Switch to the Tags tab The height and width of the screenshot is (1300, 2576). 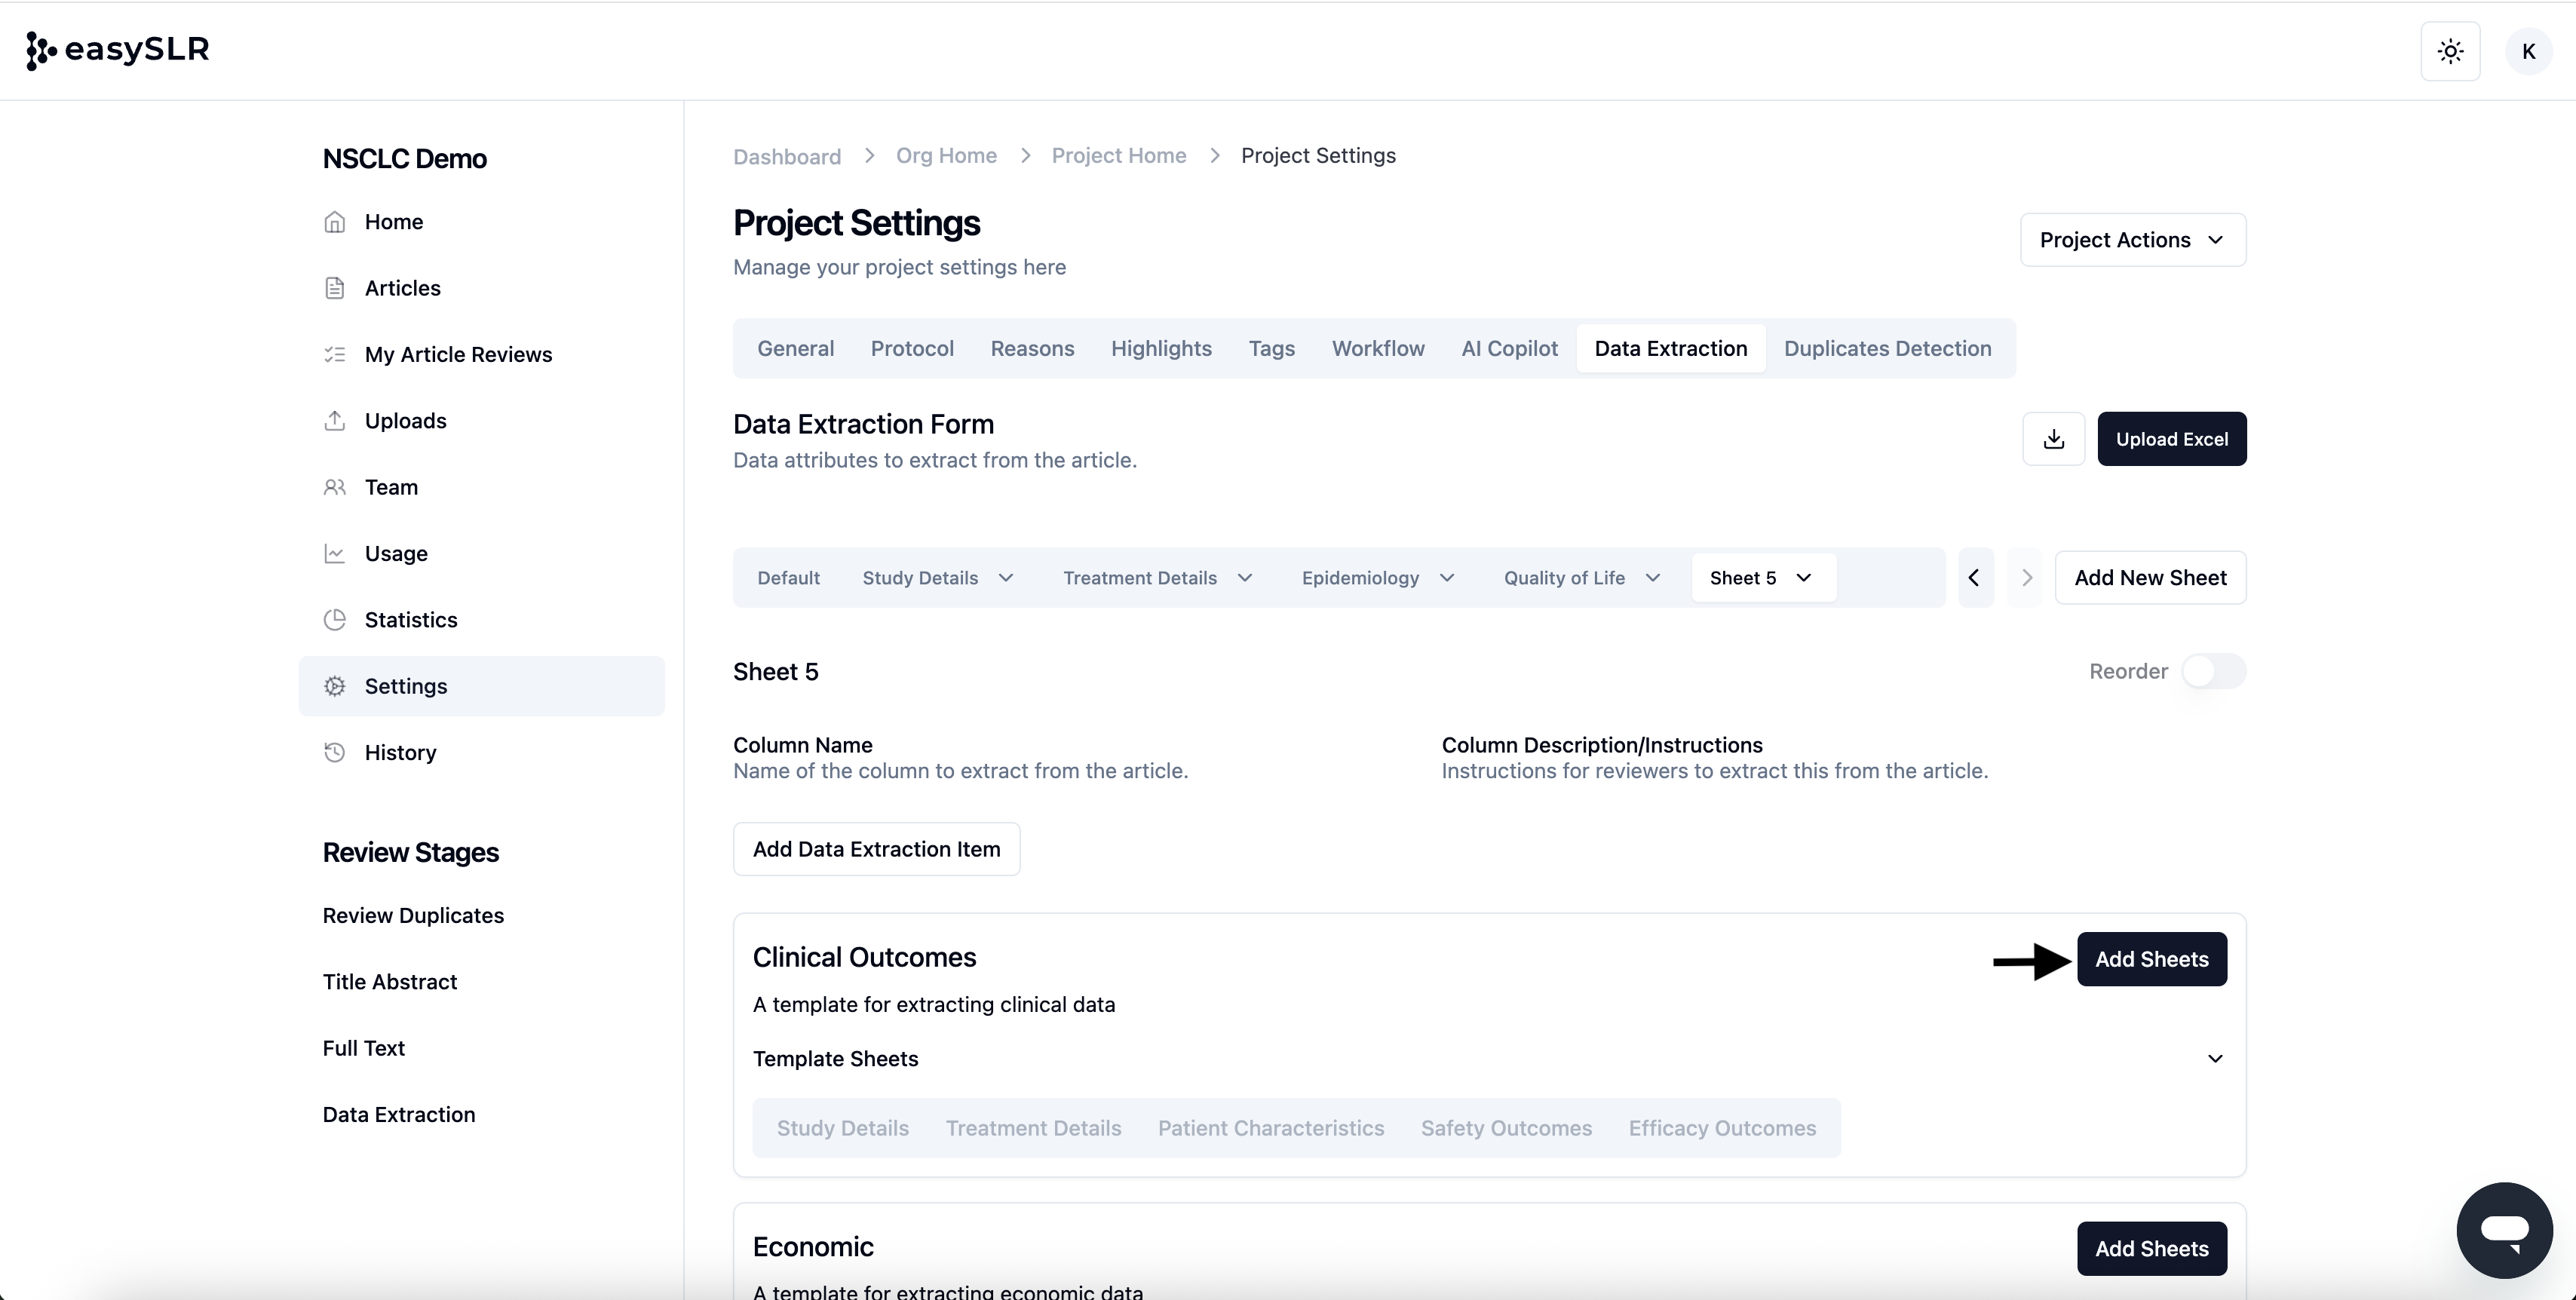pos(1271,348)
